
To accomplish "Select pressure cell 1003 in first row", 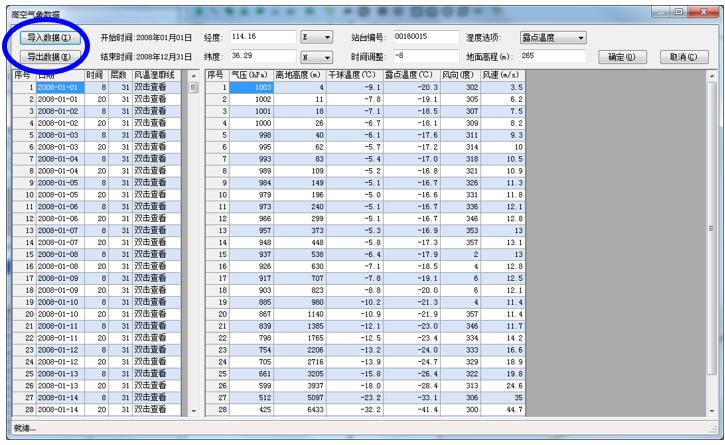I will 245,88.
